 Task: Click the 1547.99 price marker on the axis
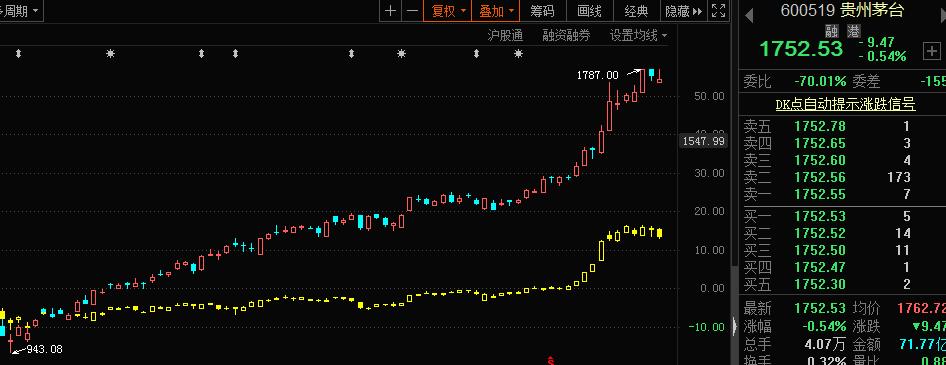703,141
